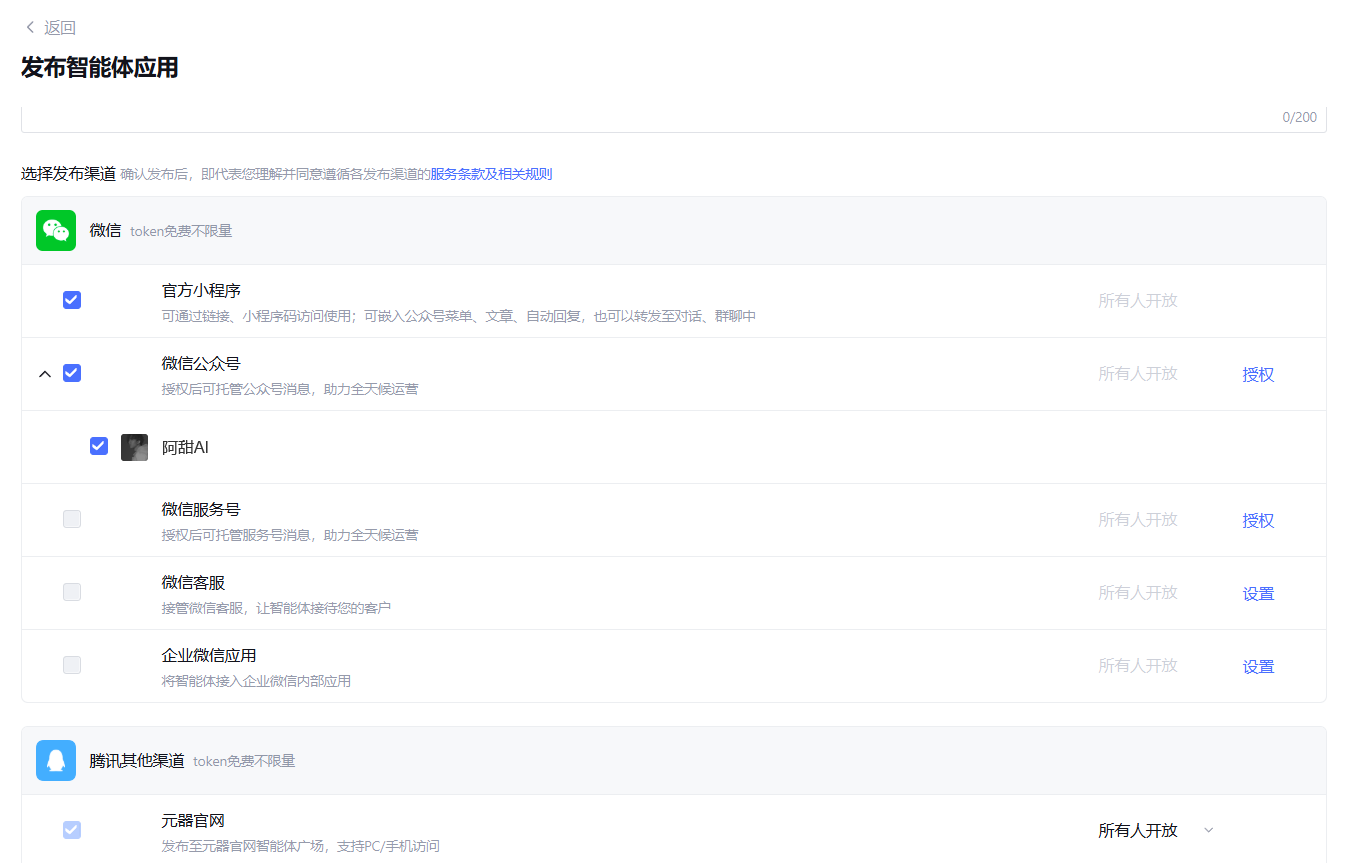Click 设置 for 企业微信应用

click(1258, 667)
